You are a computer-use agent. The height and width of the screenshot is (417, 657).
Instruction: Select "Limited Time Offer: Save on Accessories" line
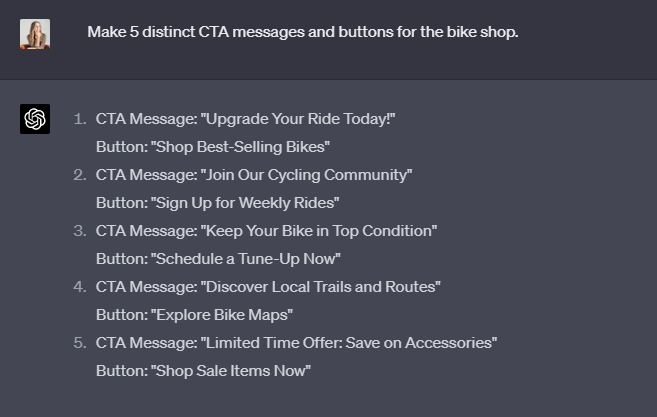[296, 343]
